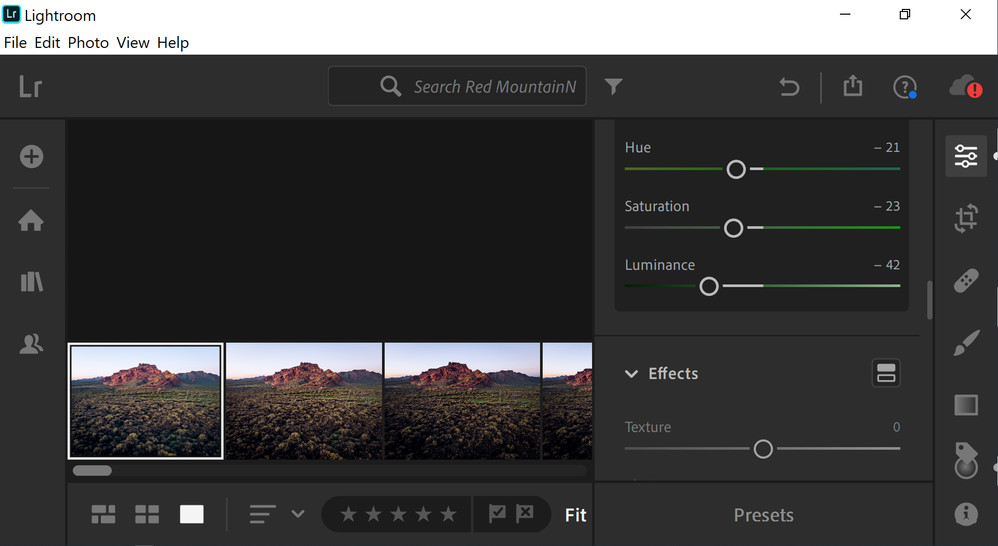Open the View menu
Viewport: 998px width, 546px height.
pyautogui.click(x=132, y=43)
